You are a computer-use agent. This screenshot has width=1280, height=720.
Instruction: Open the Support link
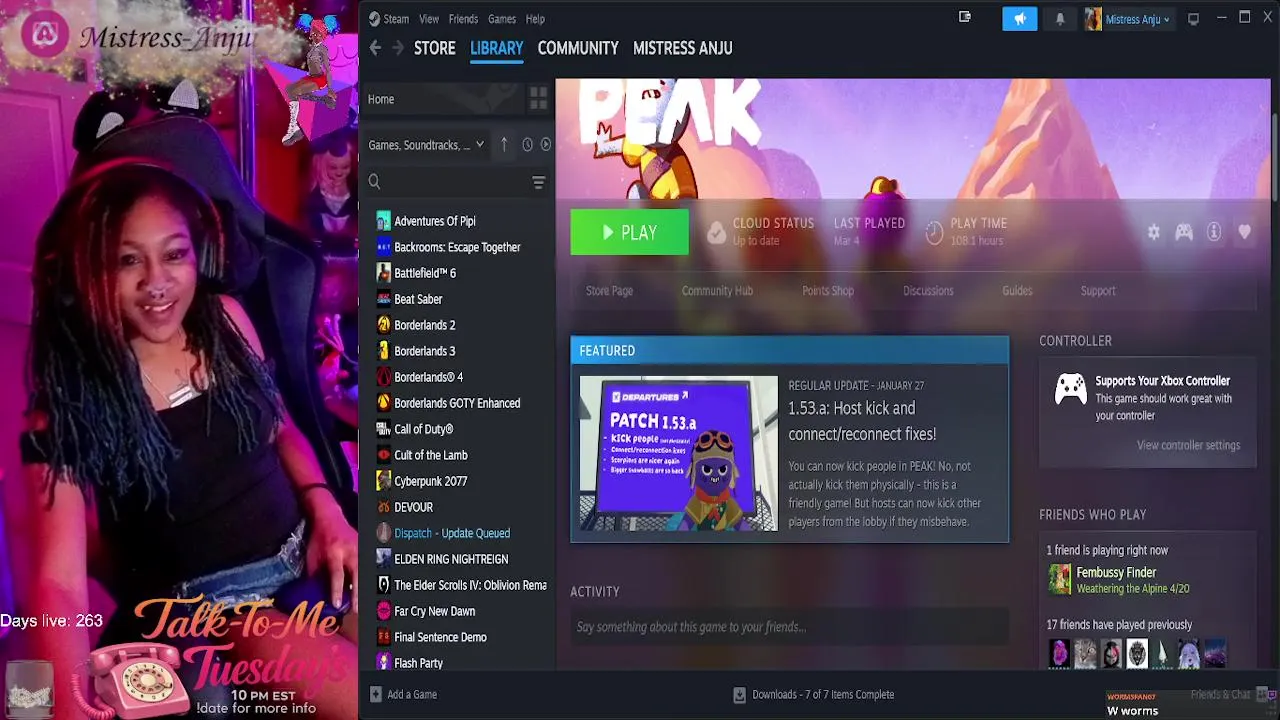coord(1098,291)
